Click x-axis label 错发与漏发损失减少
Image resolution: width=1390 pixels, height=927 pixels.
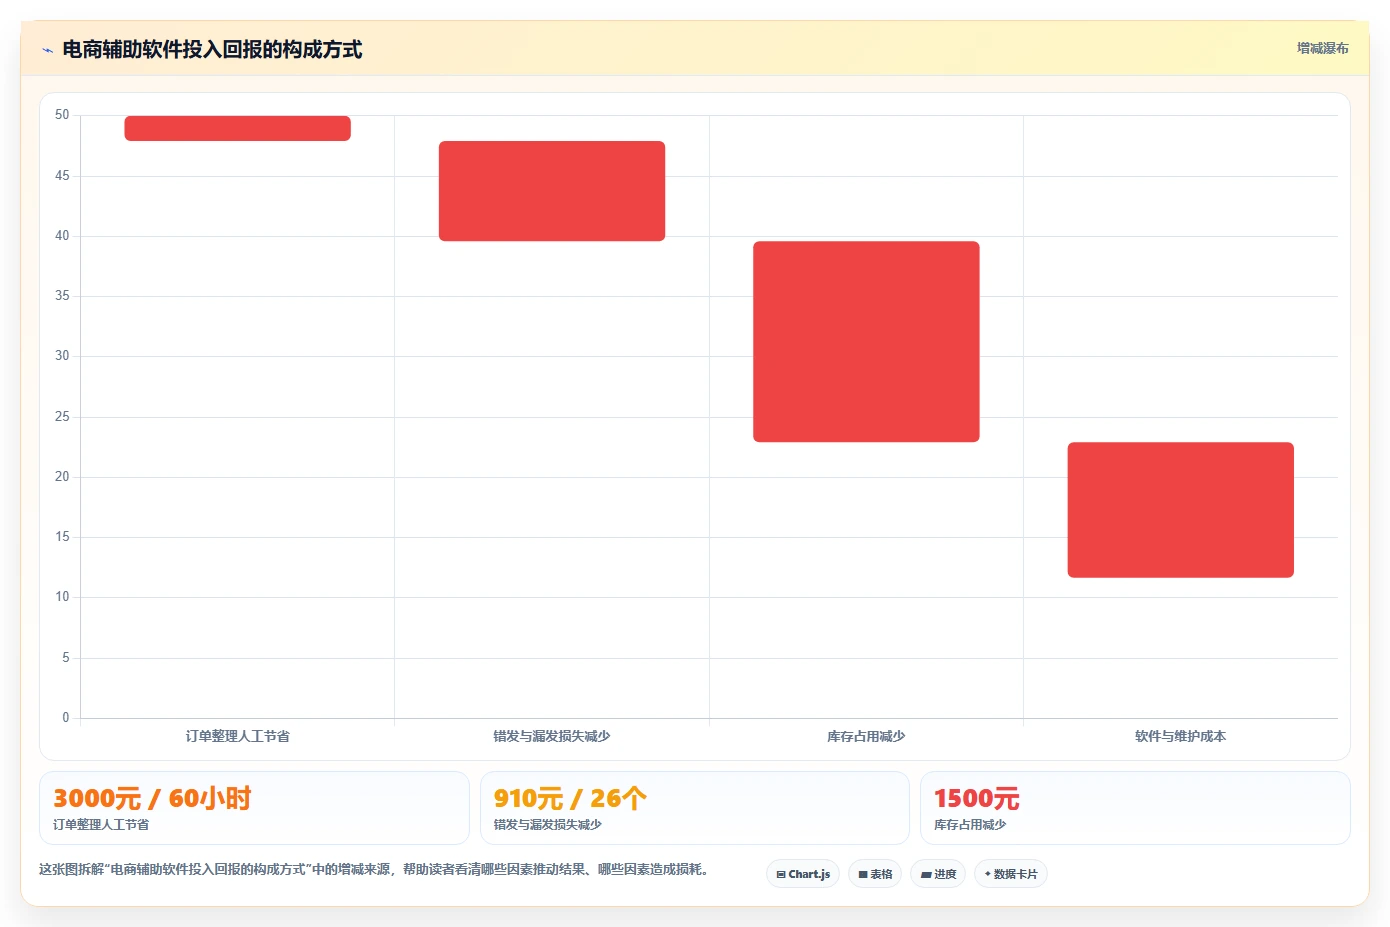tap(552, 736)
